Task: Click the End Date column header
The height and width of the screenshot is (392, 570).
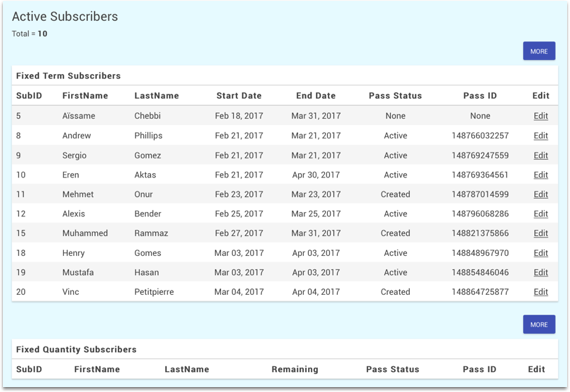Action: (316, 96)
